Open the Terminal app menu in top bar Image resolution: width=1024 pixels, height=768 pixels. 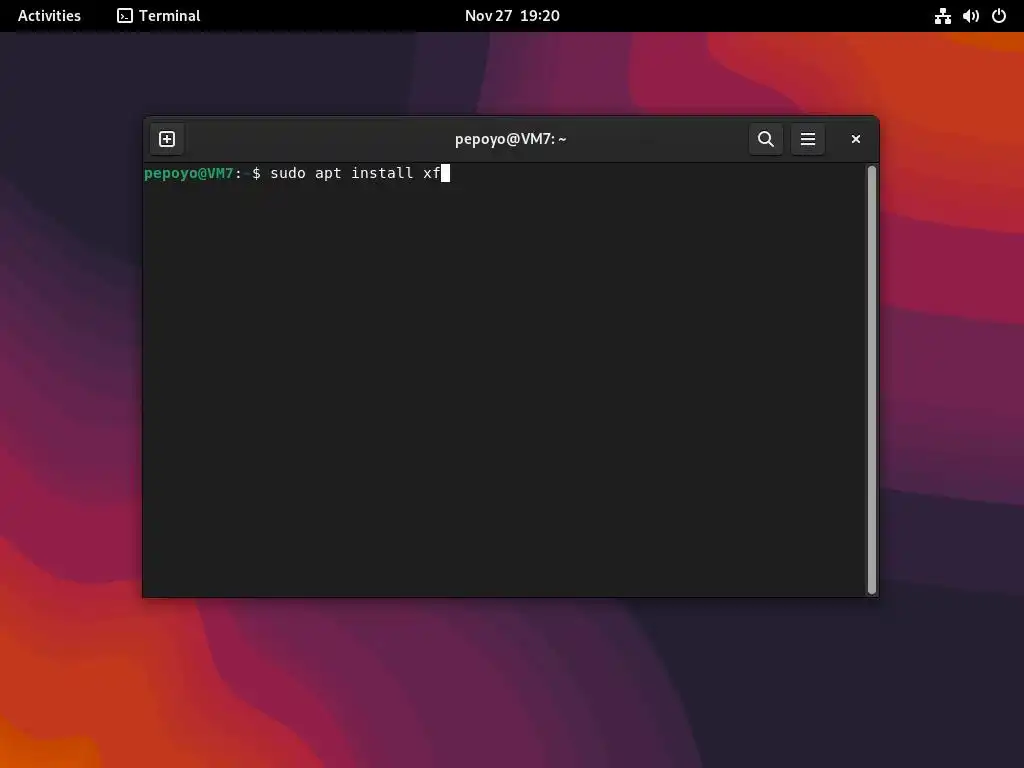point(159,16)
